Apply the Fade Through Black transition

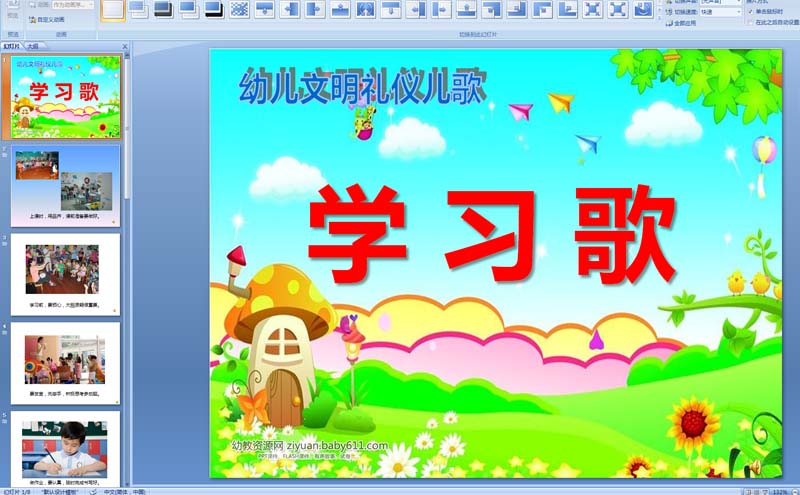[x=164, y=10]
